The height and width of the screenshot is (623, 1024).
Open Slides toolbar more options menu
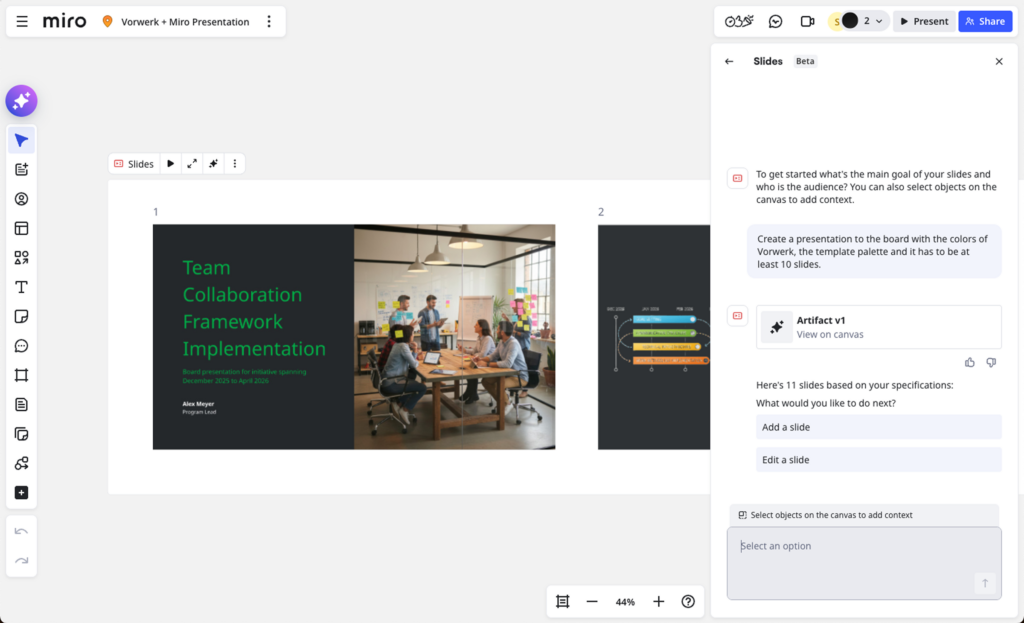[235, 163]
